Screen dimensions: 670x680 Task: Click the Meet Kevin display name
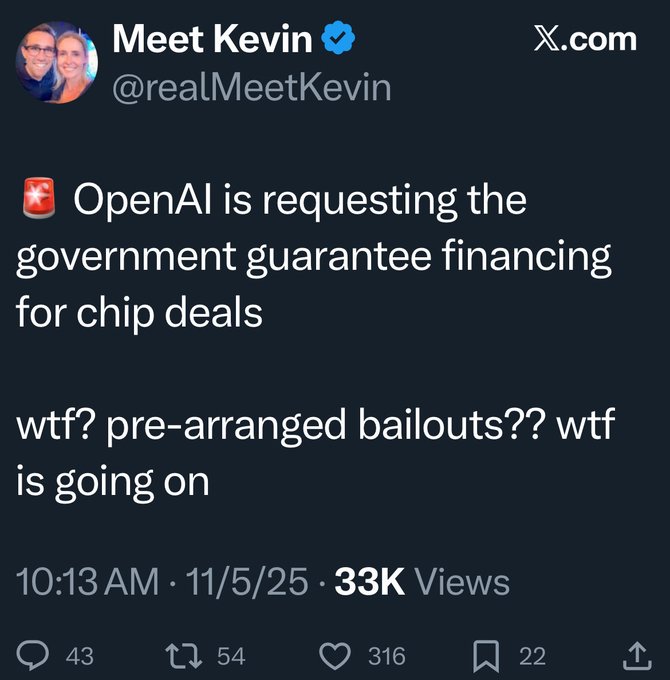(x=212, y=40)
